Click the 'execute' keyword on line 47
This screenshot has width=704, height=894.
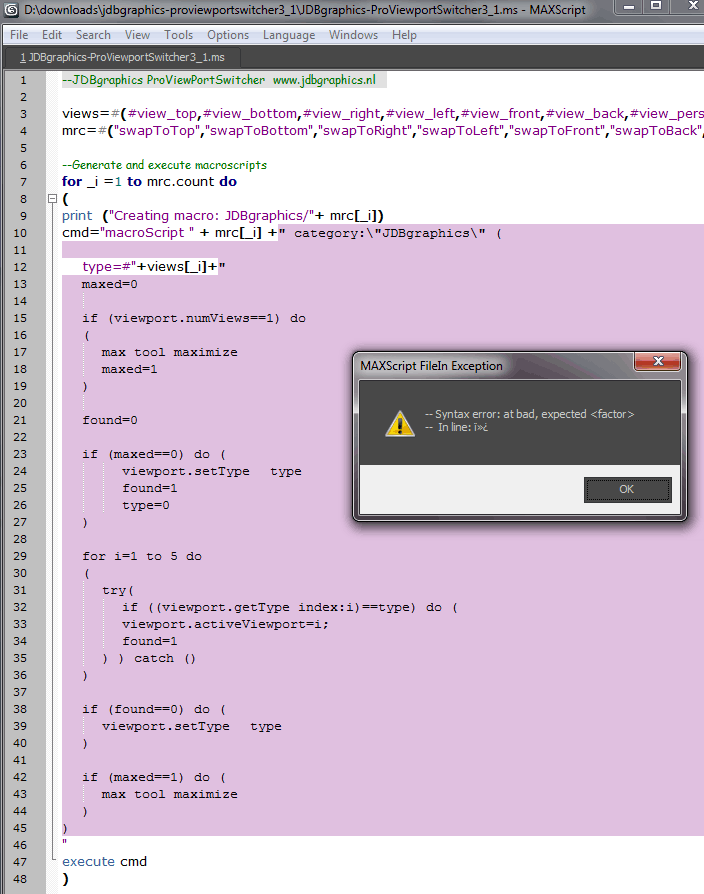tap(88, 862)
